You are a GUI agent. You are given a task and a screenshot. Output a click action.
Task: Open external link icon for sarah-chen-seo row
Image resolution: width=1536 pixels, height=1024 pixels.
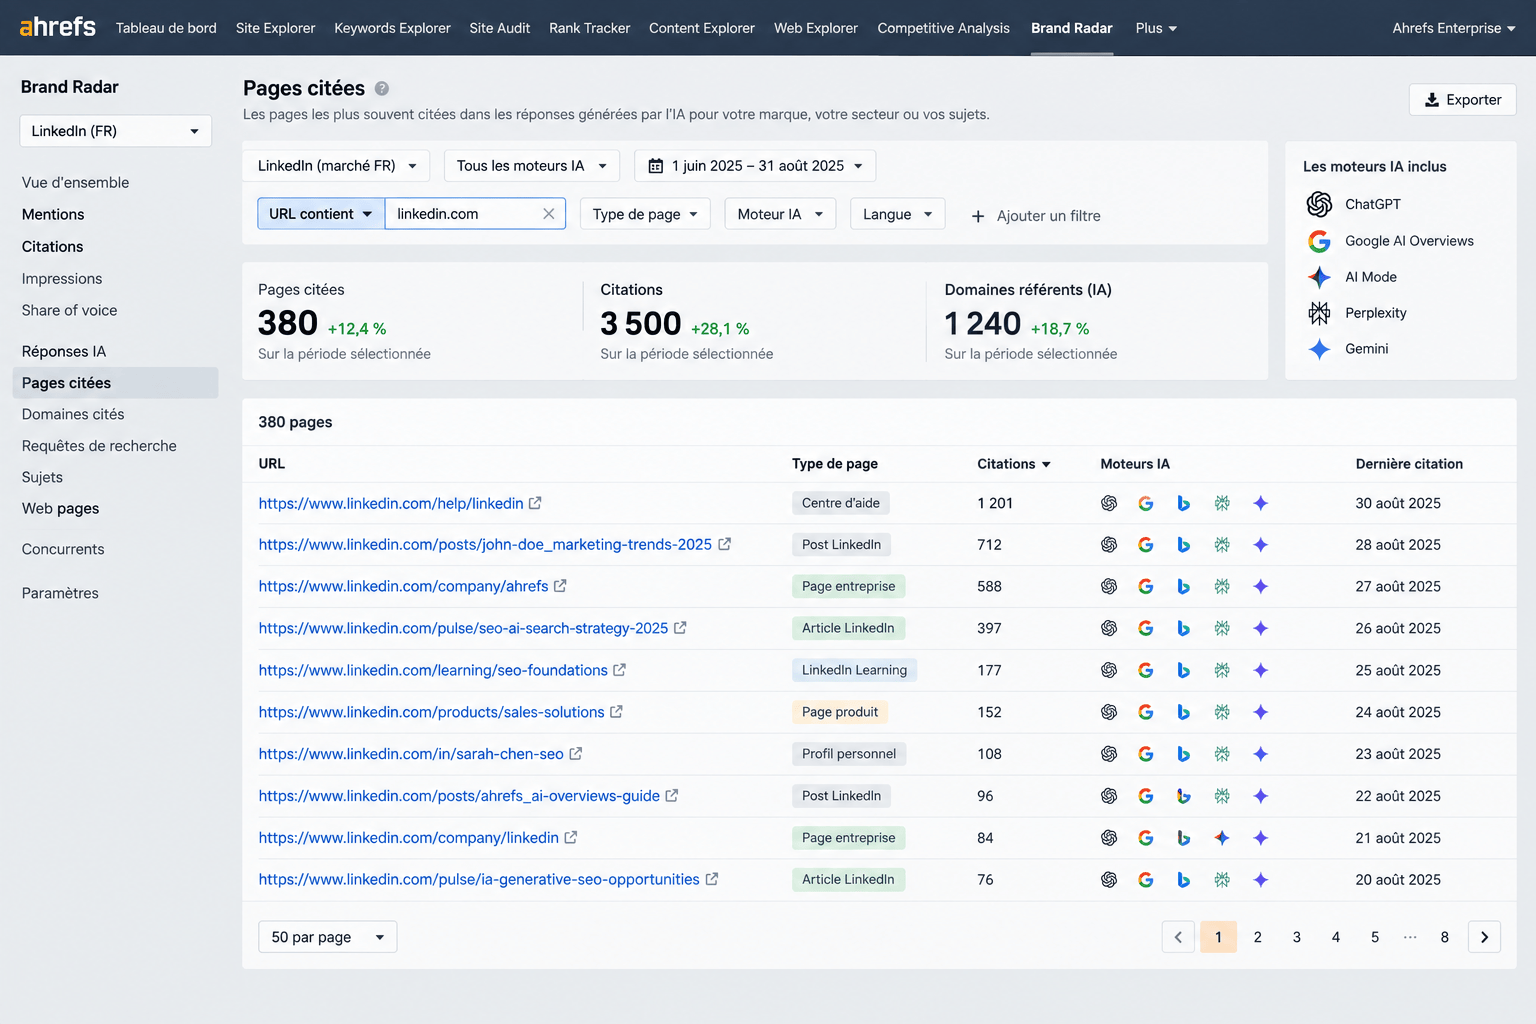pyautogui.click(x=576, y=754)
